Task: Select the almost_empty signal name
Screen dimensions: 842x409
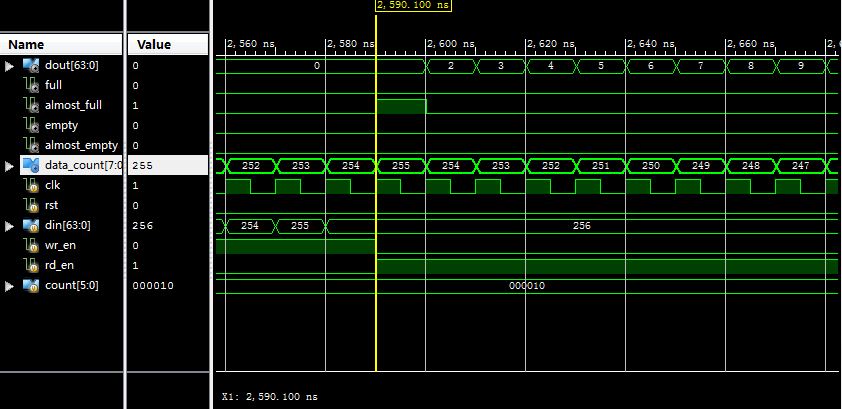Action: pos(81,145)
